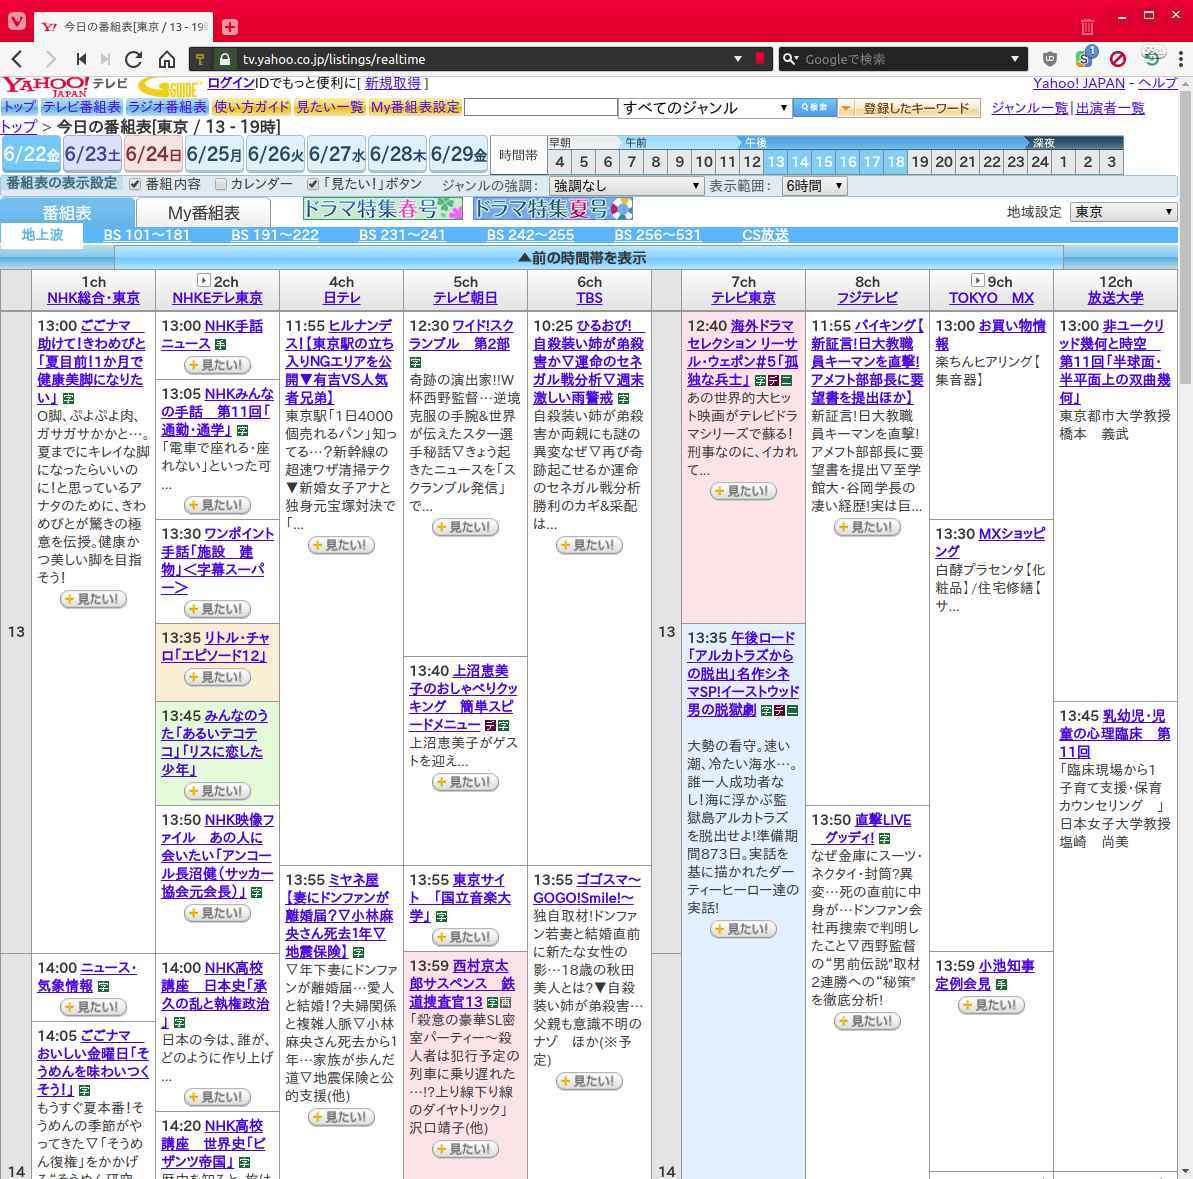Open the ジャンルの強調 dropdown
This screenshot has width=1193, height=1179.
(626, 186)
